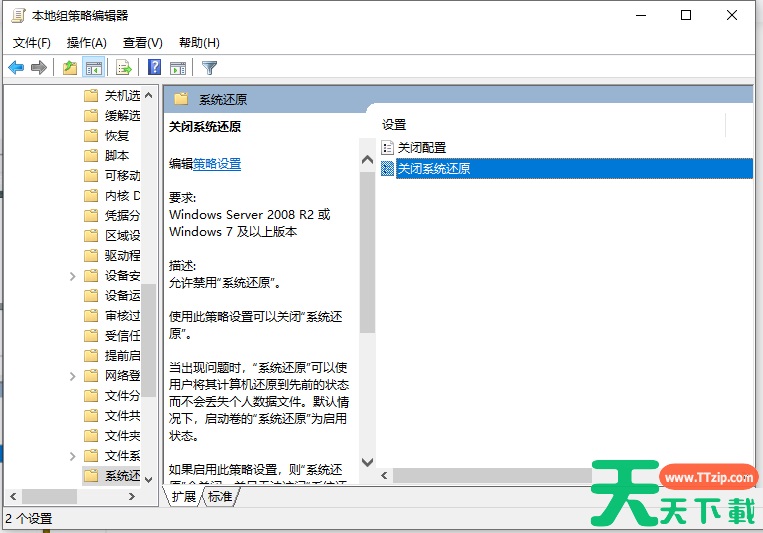
Task: Open the 文件(F) menu
Action: [32, 43]
